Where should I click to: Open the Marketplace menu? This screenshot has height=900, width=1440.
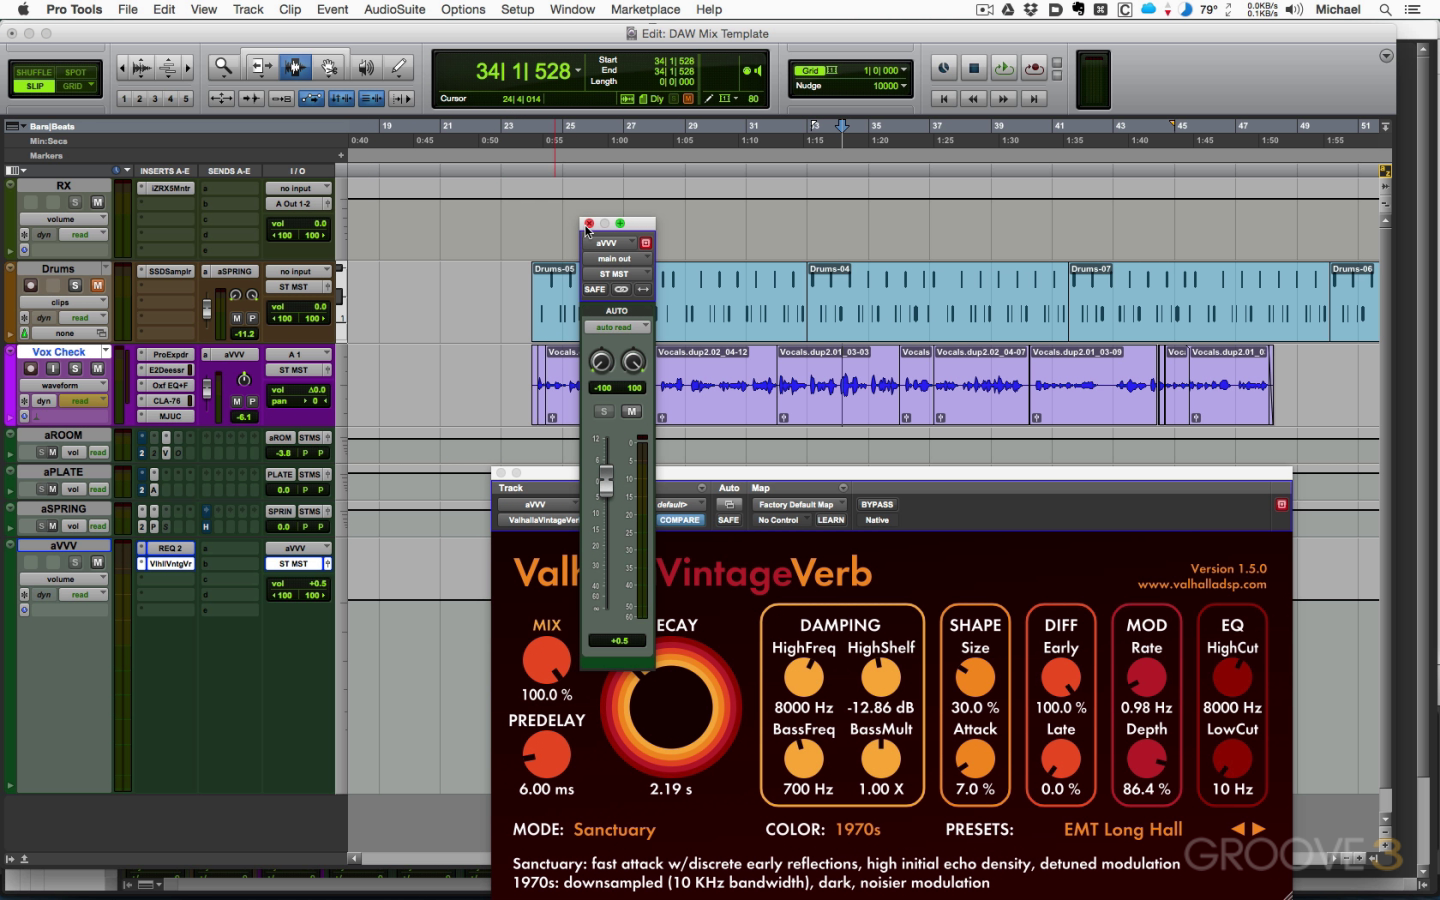click(x=646, y=9)
